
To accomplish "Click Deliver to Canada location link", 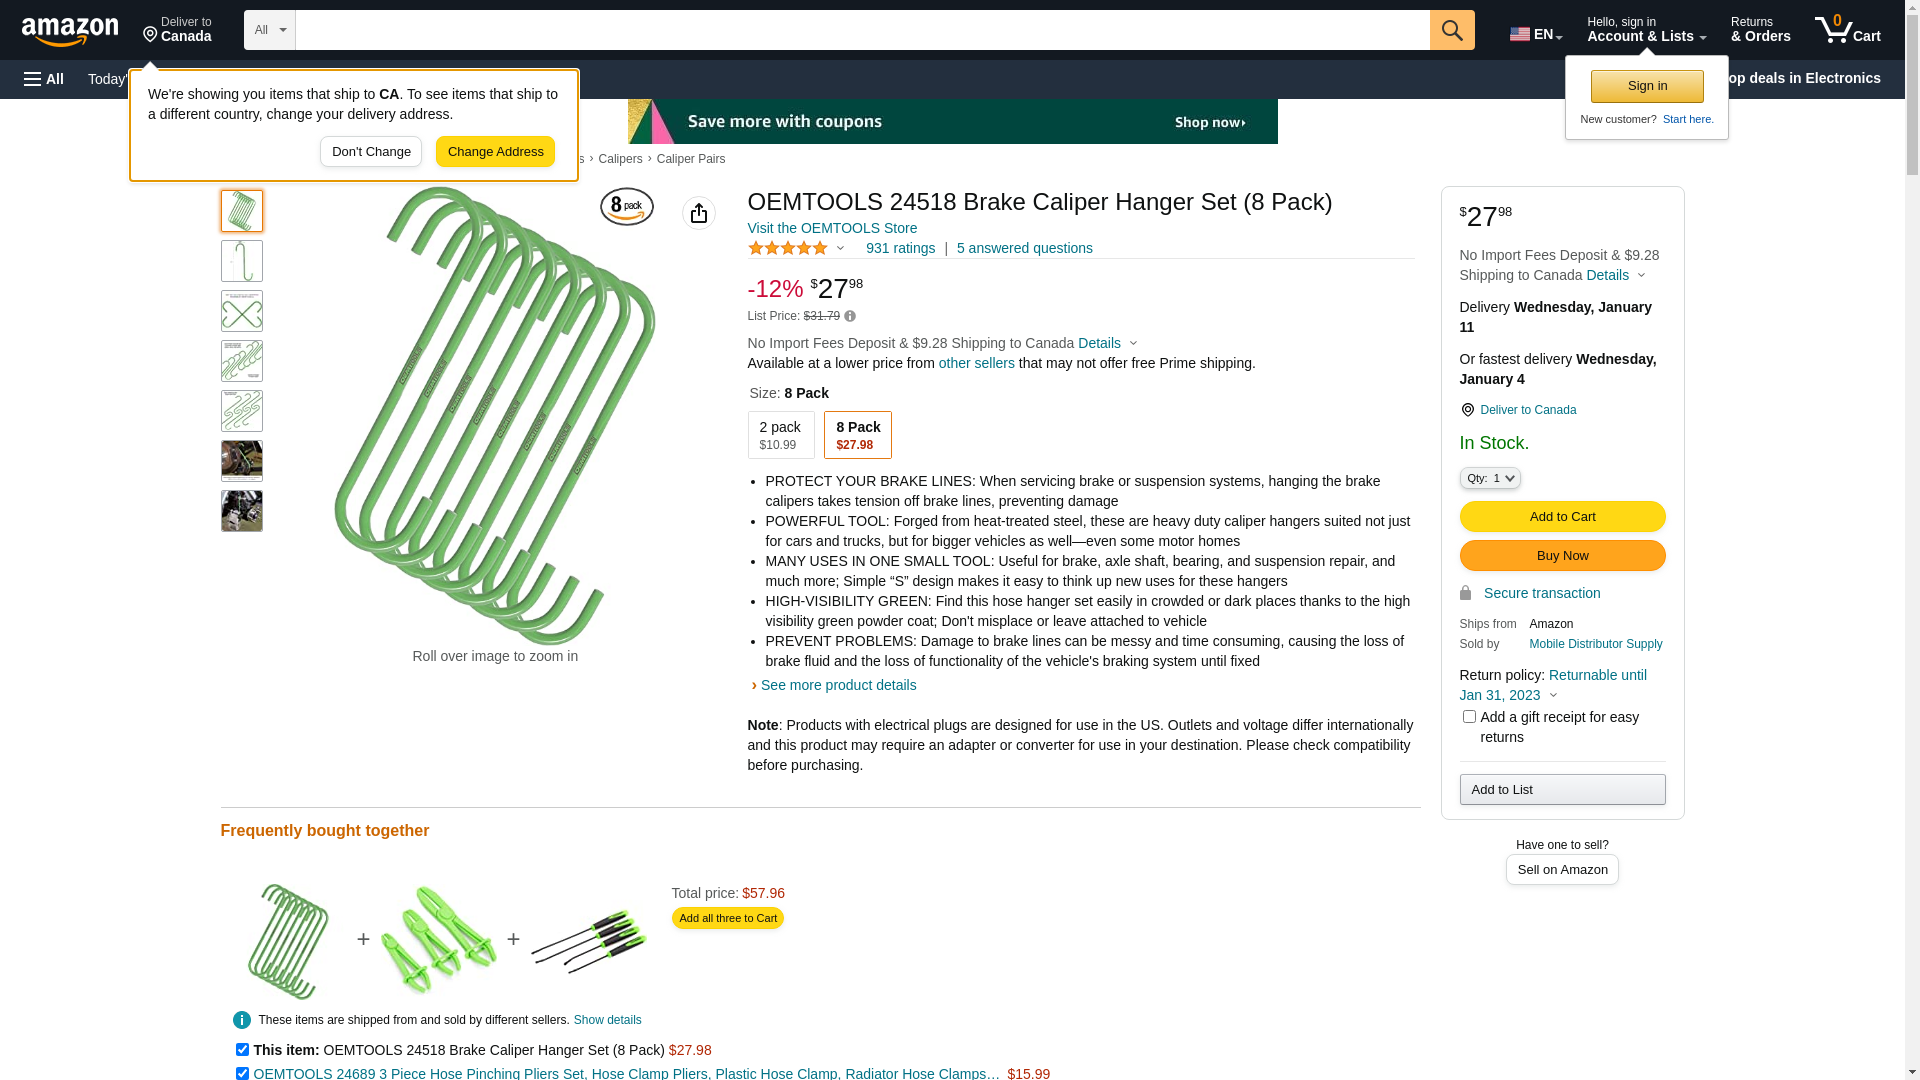I will [1528, 410].
